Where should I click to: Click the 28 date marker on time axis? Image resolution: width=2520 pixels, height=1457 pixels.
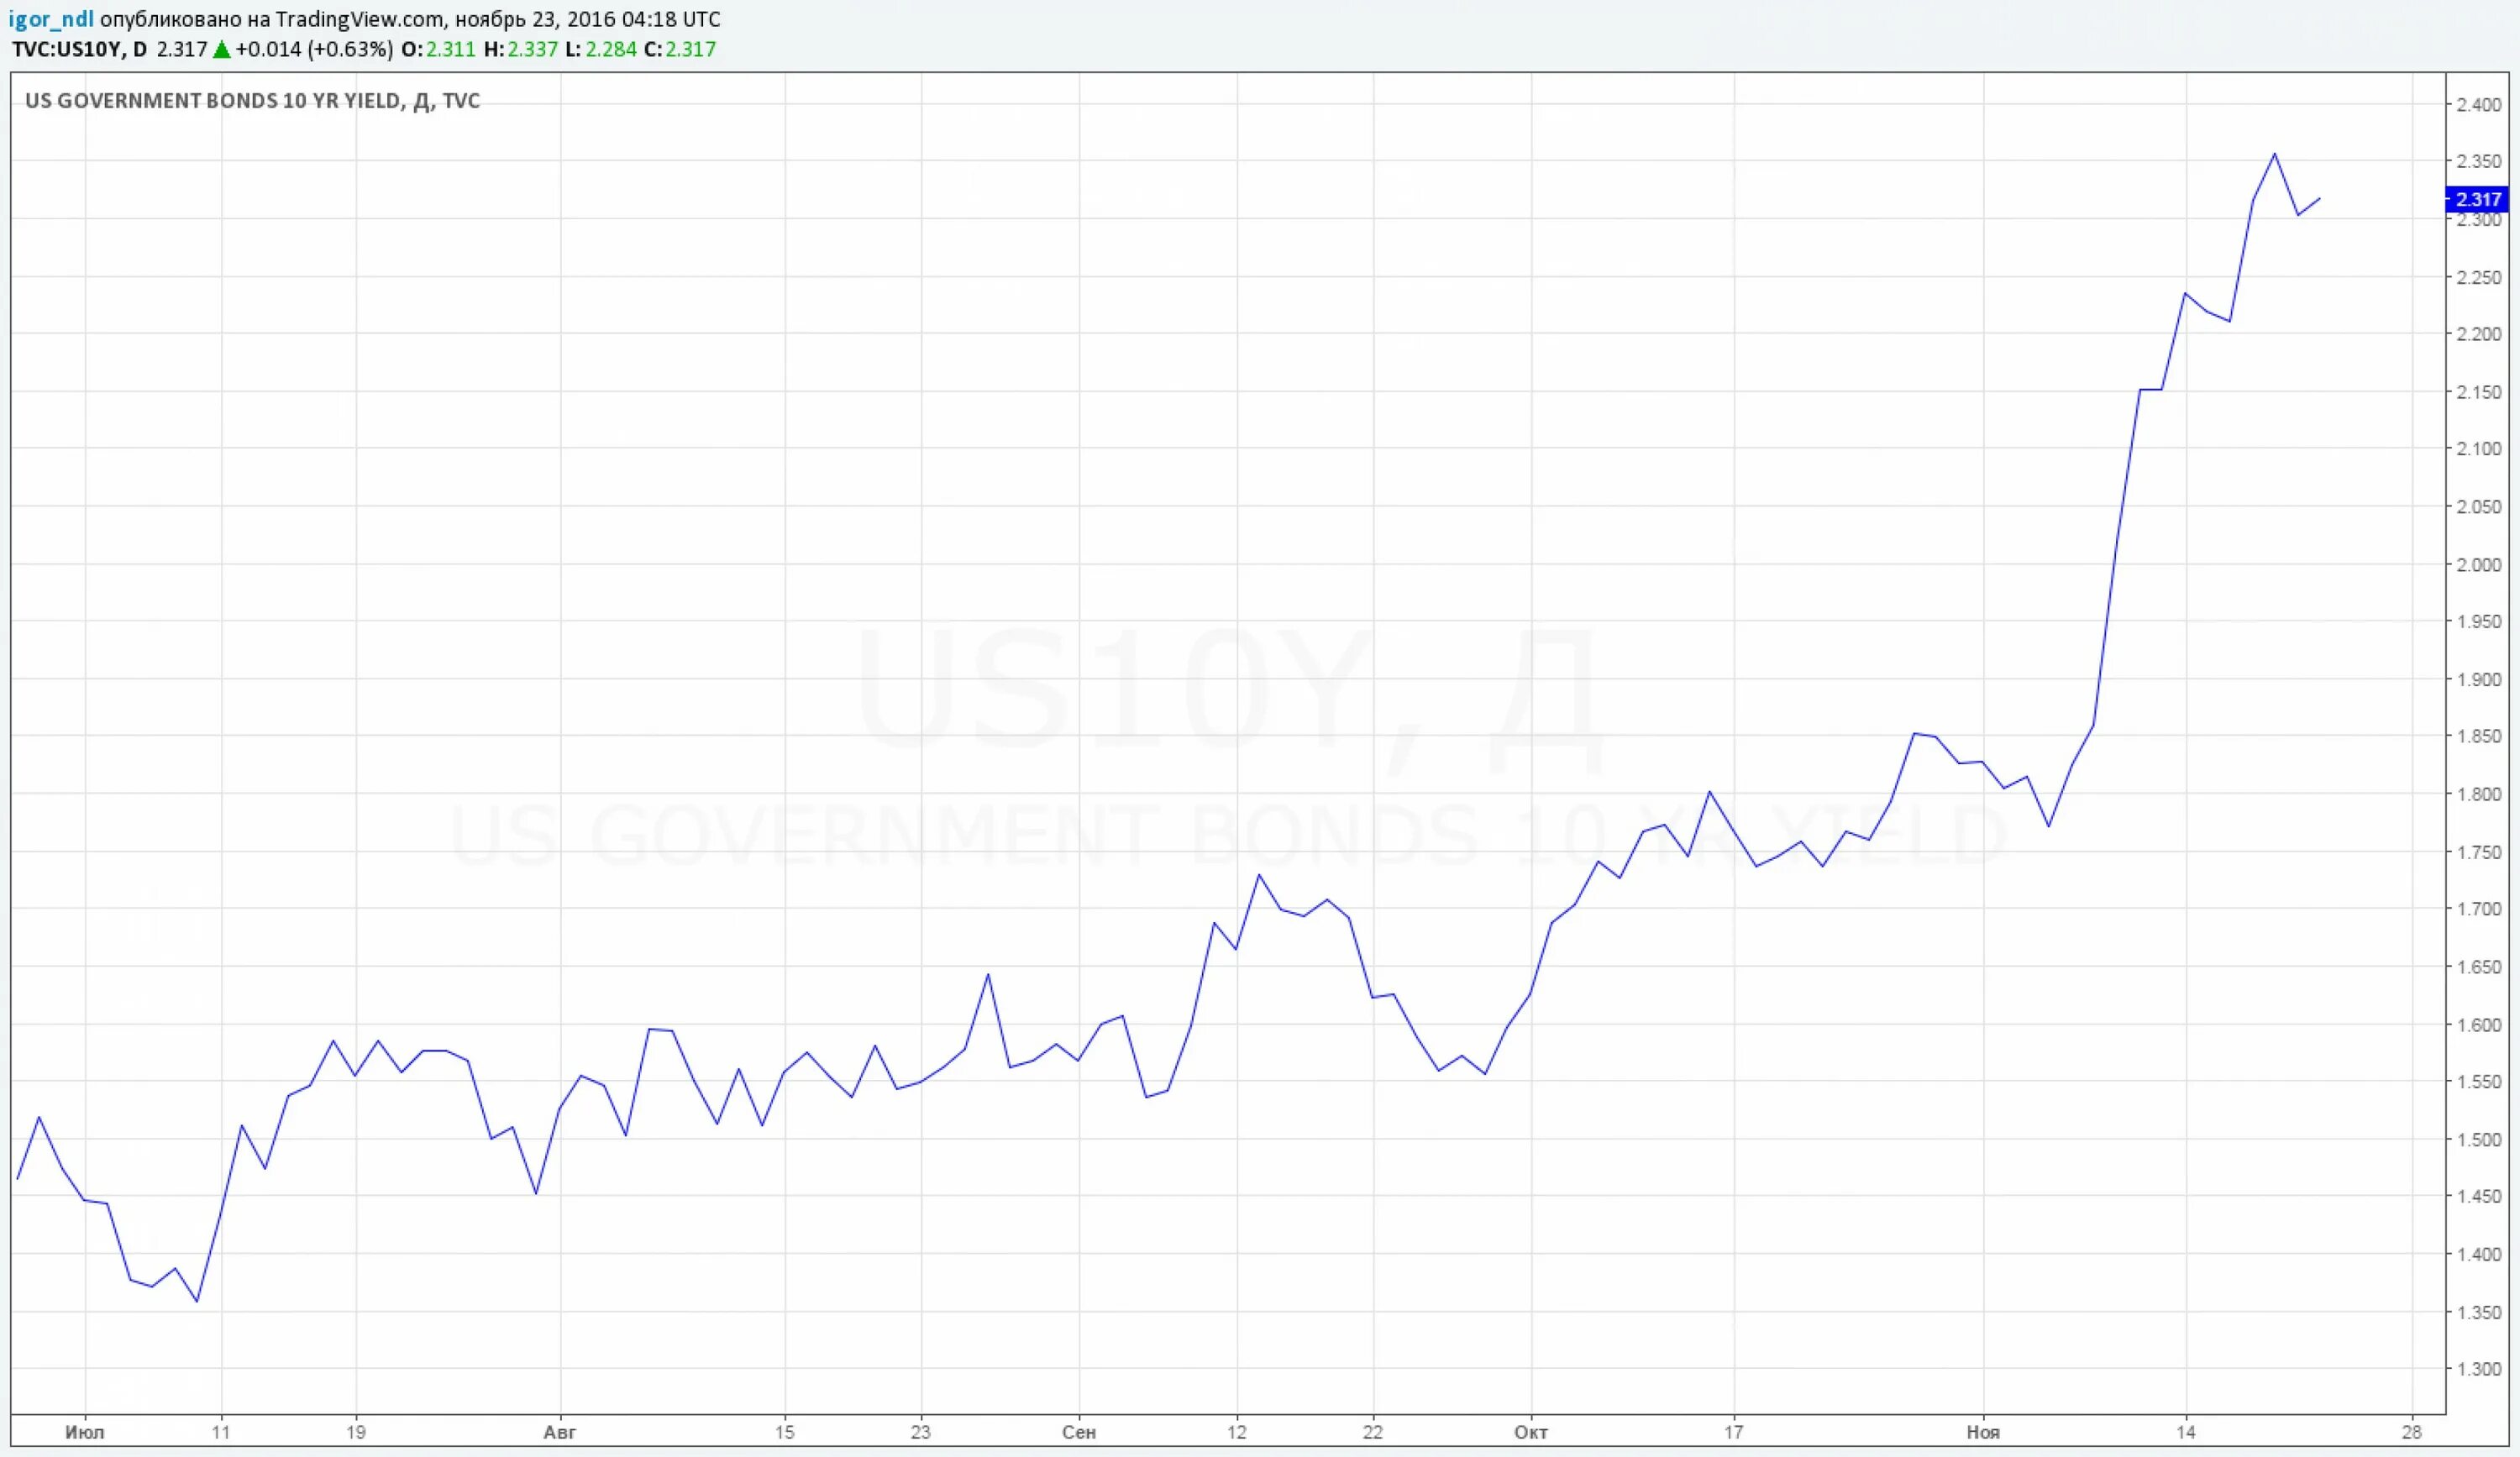coord(2411,1432)
